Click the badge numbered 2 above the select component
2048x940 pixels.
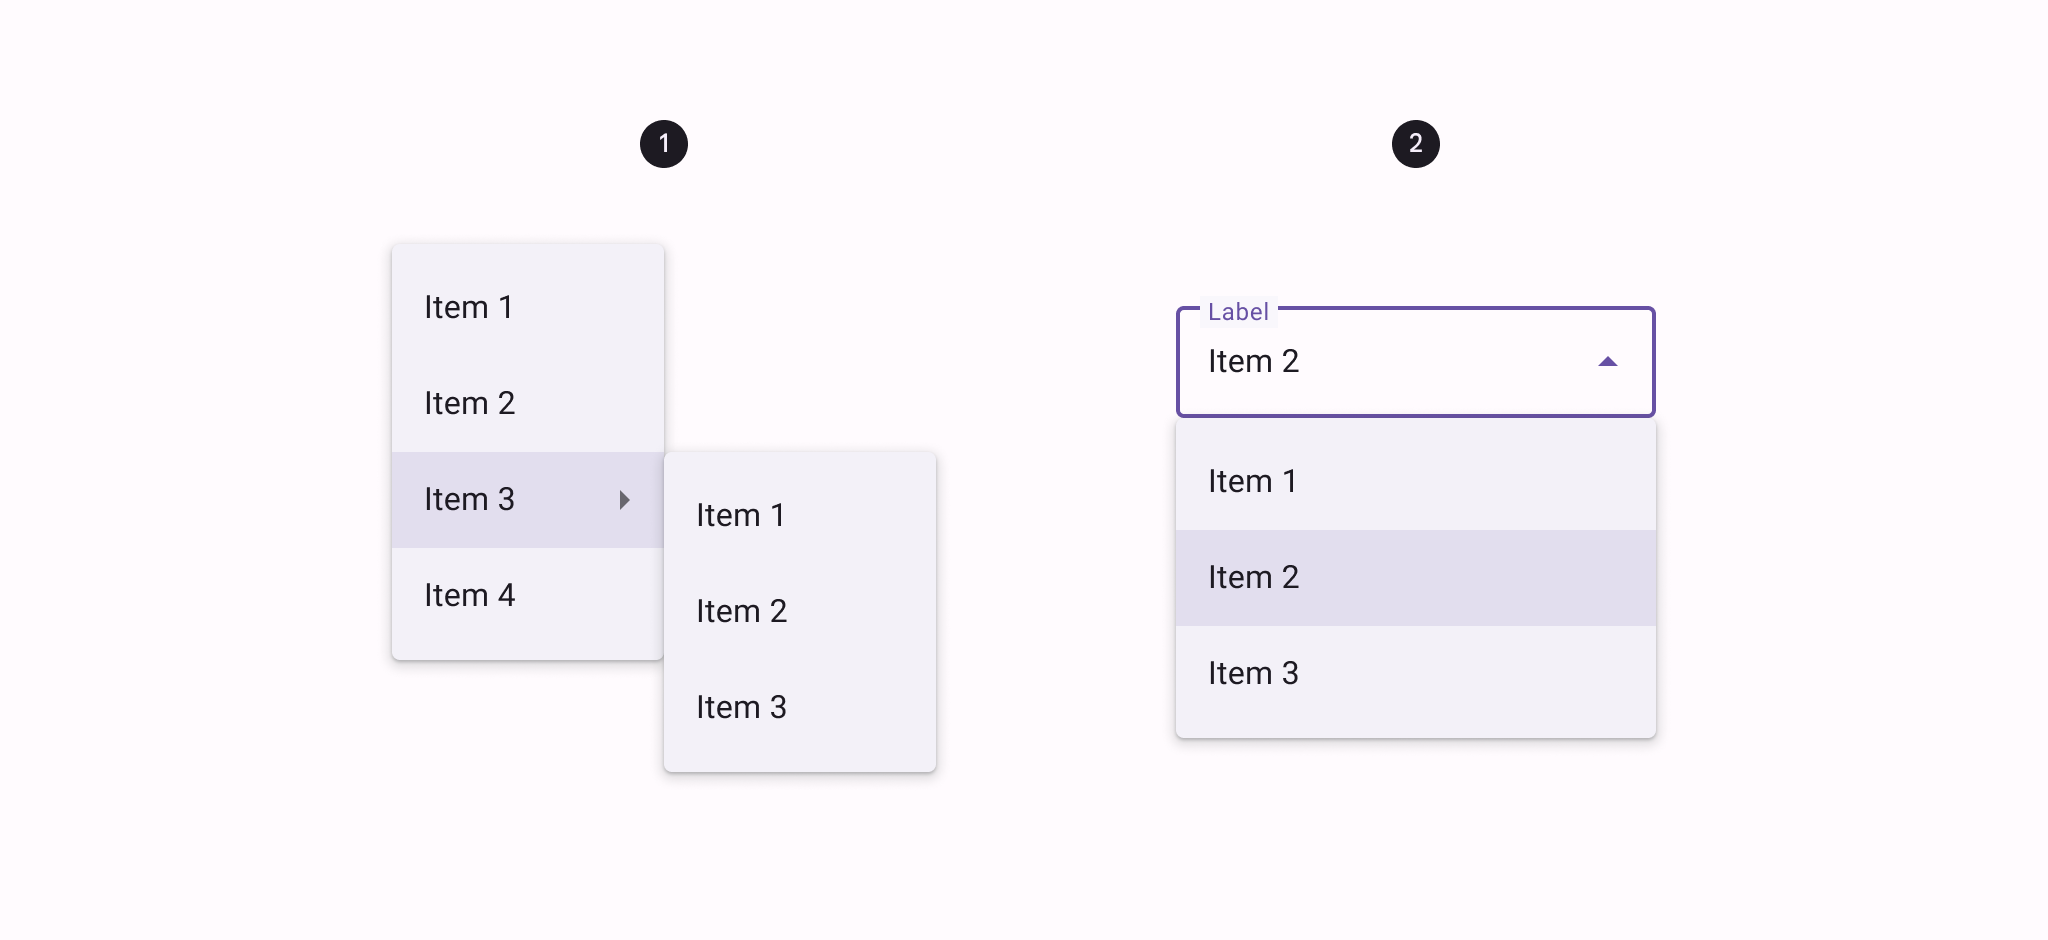[1416, 142]
